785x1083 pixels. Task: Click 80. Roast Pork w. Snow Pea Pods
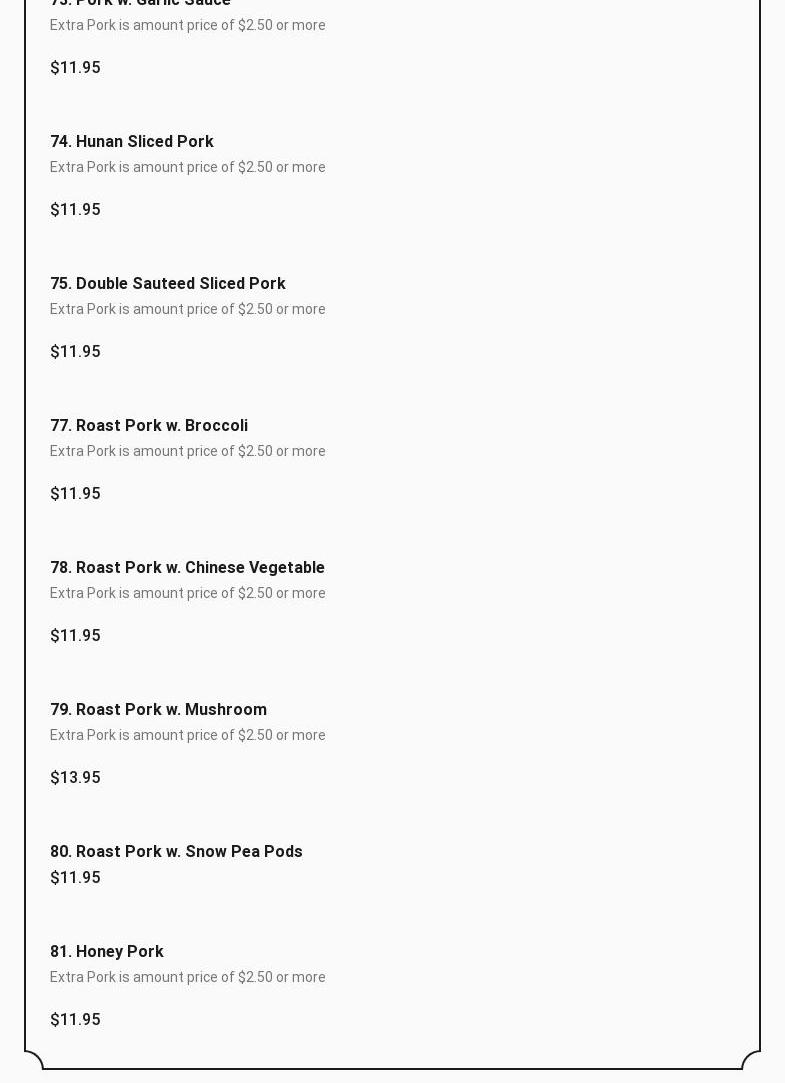pos(176,852)
